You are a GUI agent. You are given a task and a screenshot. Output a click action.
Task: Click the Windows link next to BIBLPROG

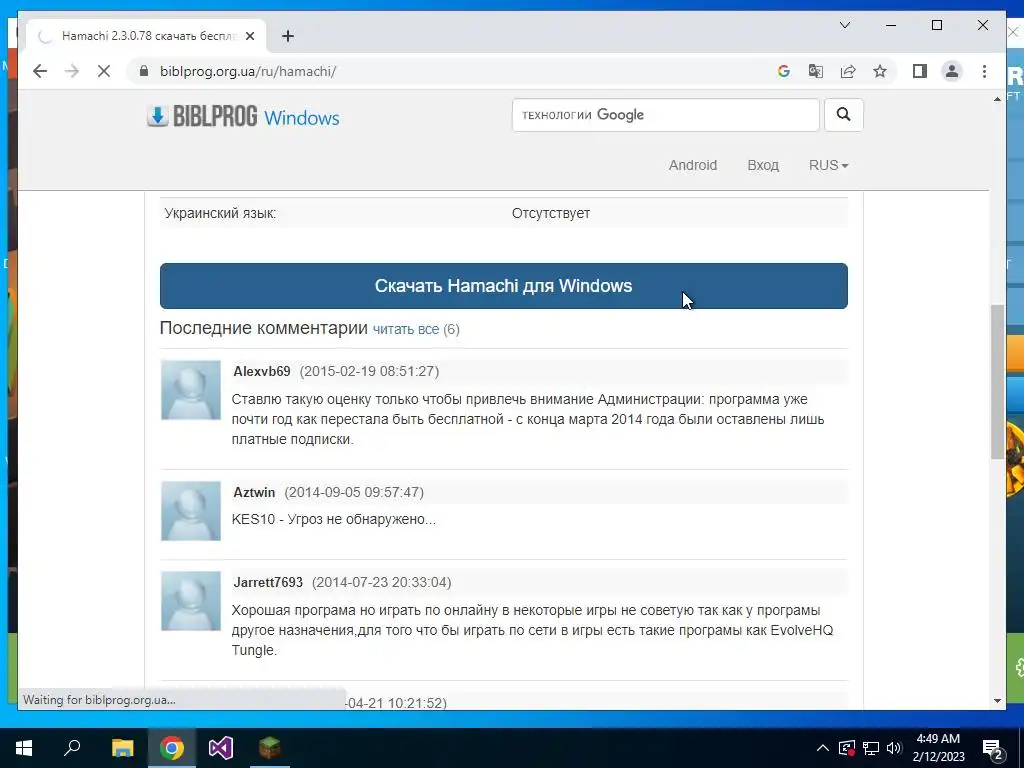pyautogui.click(x=302, y=118)
